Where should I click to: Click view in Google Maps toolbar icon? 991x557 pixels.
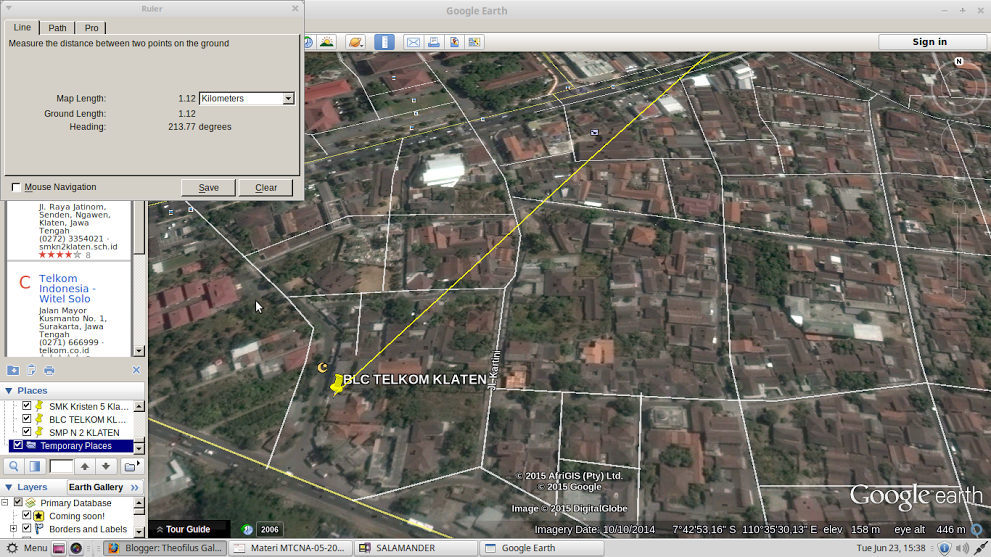(x=474, y=42)
